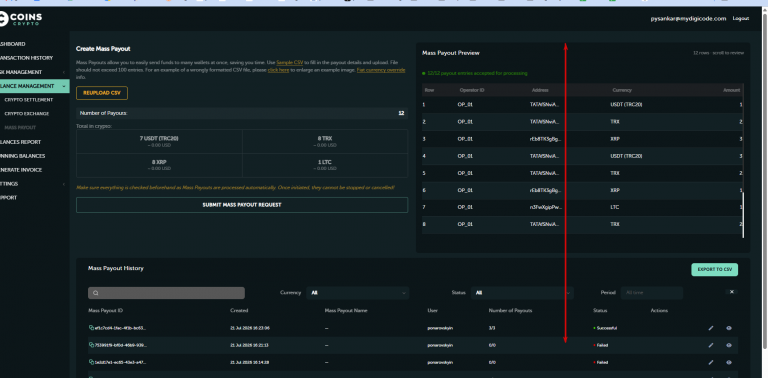Viewport: 768px width, 378px height.
Task: Open Balances Report page
Action: pos(21,142)
